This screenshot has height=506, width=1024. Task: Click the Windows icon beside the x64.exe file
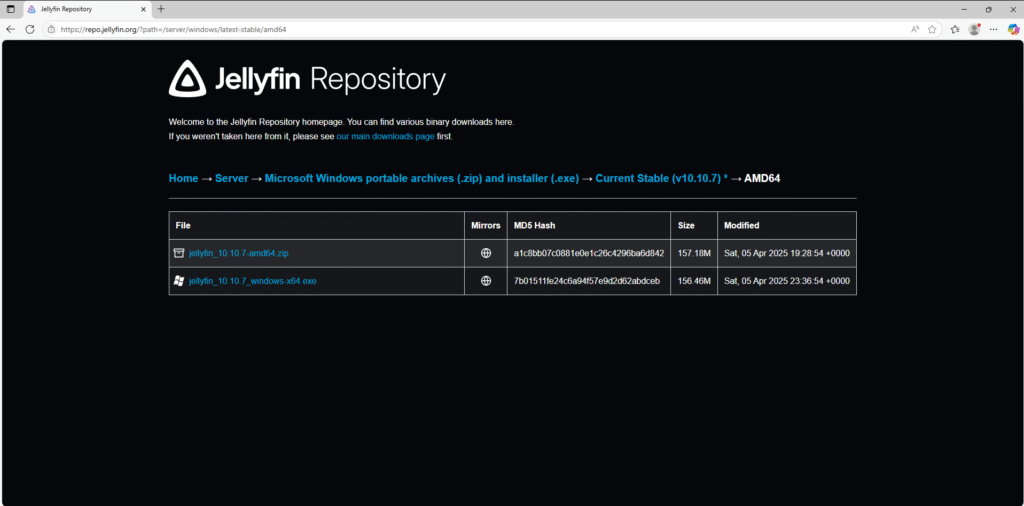click(x=179, y=281)
